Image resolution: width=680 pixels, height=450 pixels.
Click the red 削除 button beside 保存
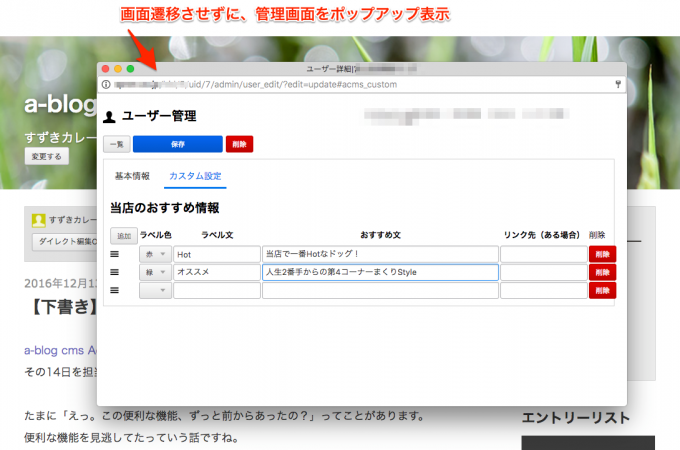(239, 144)
